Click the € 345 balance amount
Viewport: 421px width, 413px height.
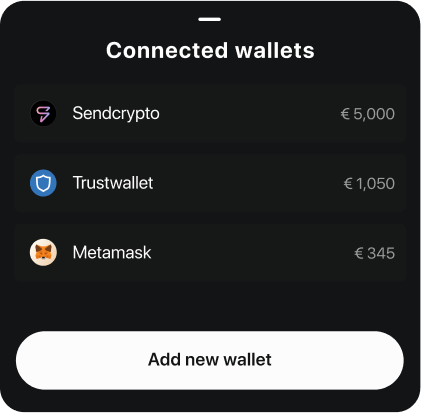tap(375, 253)
